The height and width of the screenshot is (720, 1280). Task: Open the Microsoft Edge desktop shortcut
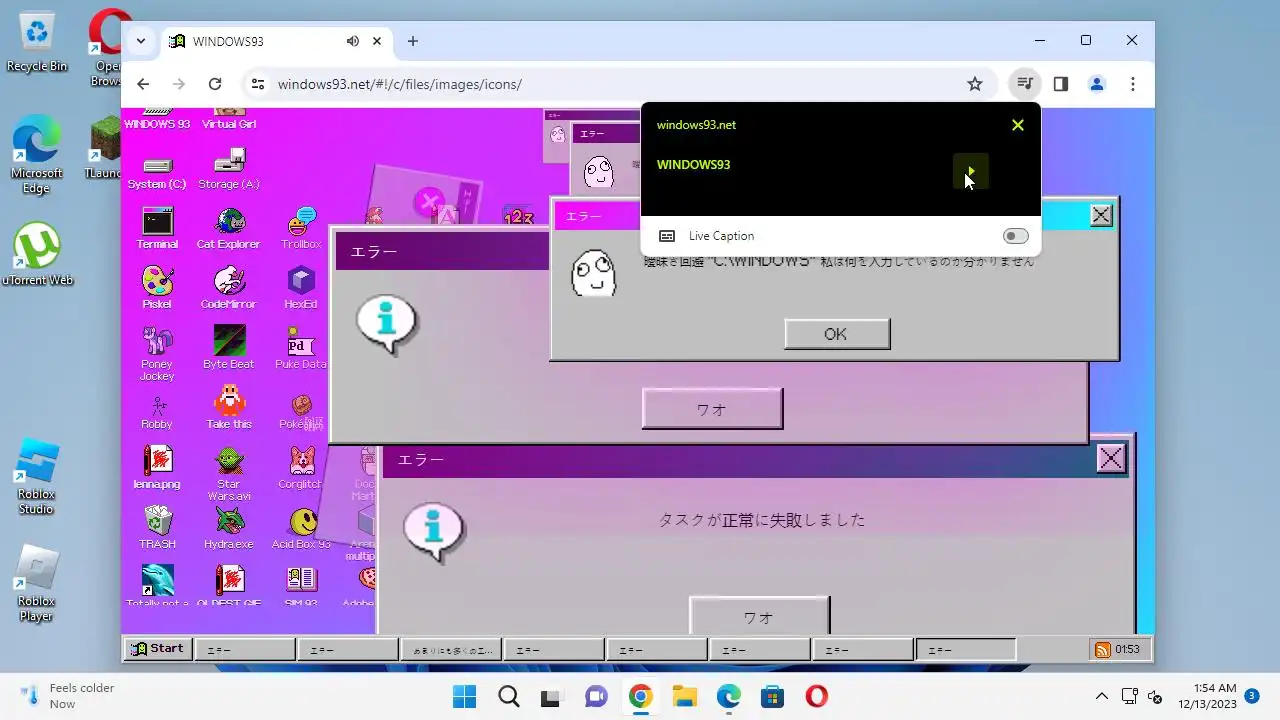coord(37,155)
